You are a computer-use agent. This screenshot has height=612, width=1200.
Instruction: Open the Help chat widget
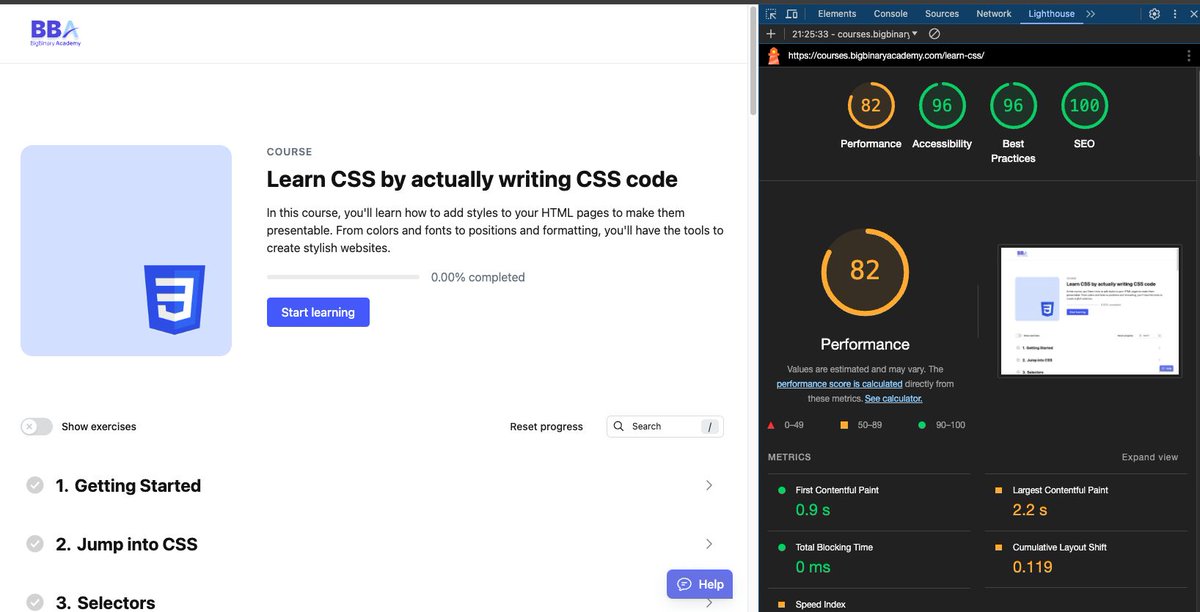coord(699,584)
